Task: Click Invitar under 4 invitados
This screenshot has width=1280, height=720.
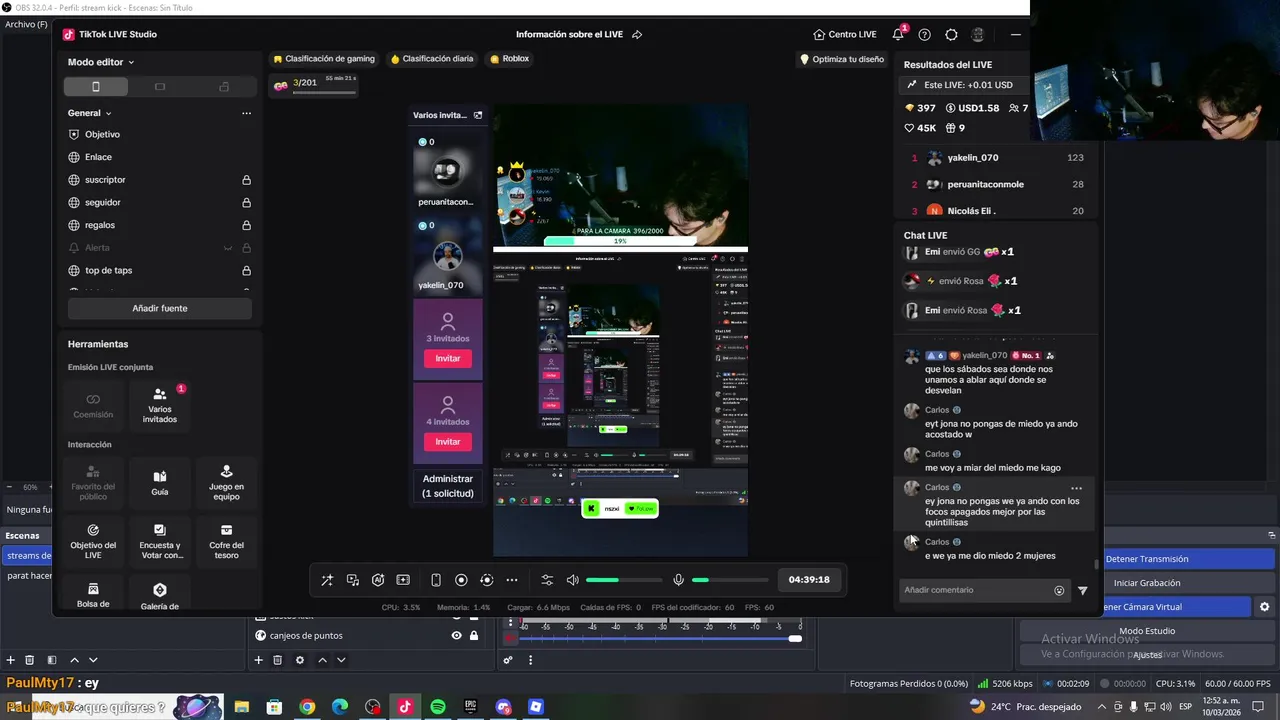Action: (448, 442)
